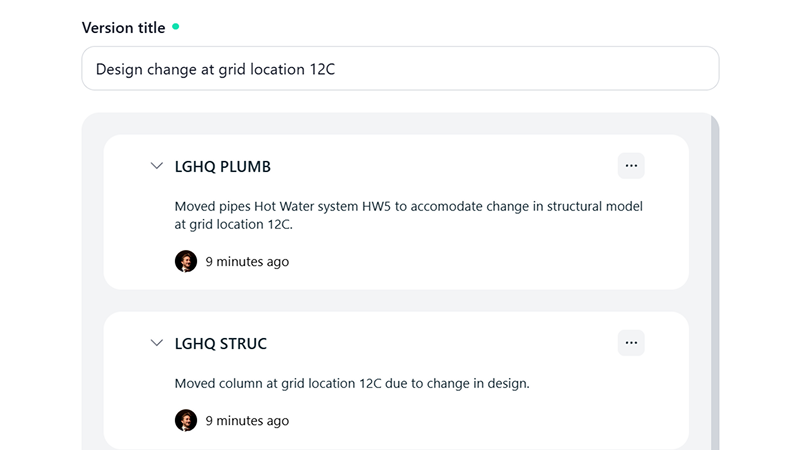Click the moved column description text

[x=351, y=383]
